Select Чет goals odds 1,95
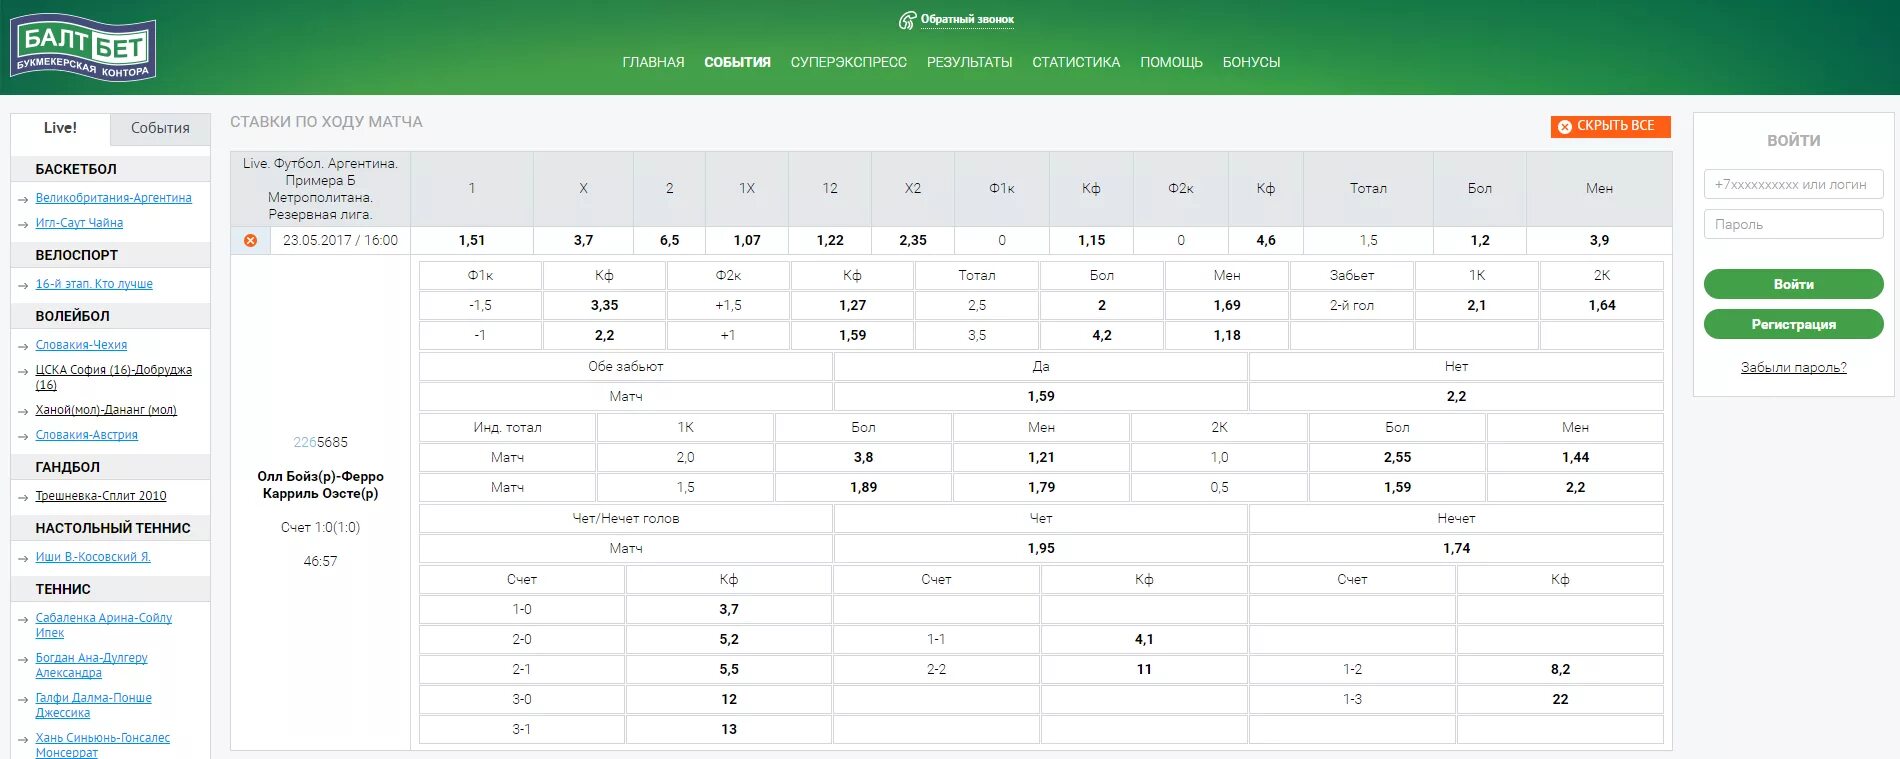 coord(1040,548)
